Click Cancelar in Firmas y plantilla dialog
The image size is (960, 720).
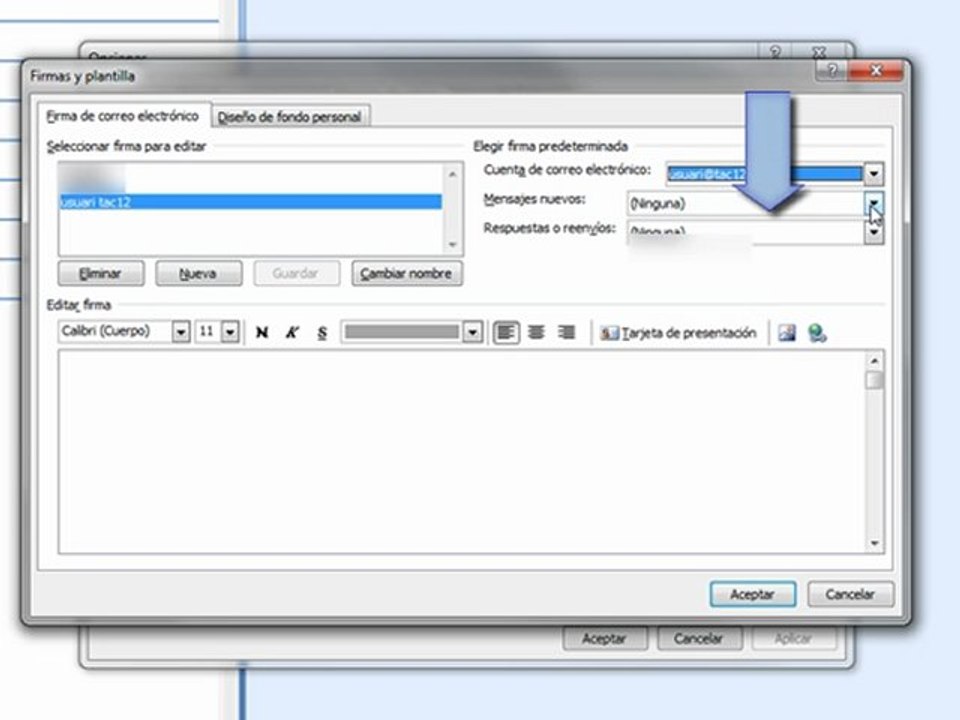coord(850,594)
